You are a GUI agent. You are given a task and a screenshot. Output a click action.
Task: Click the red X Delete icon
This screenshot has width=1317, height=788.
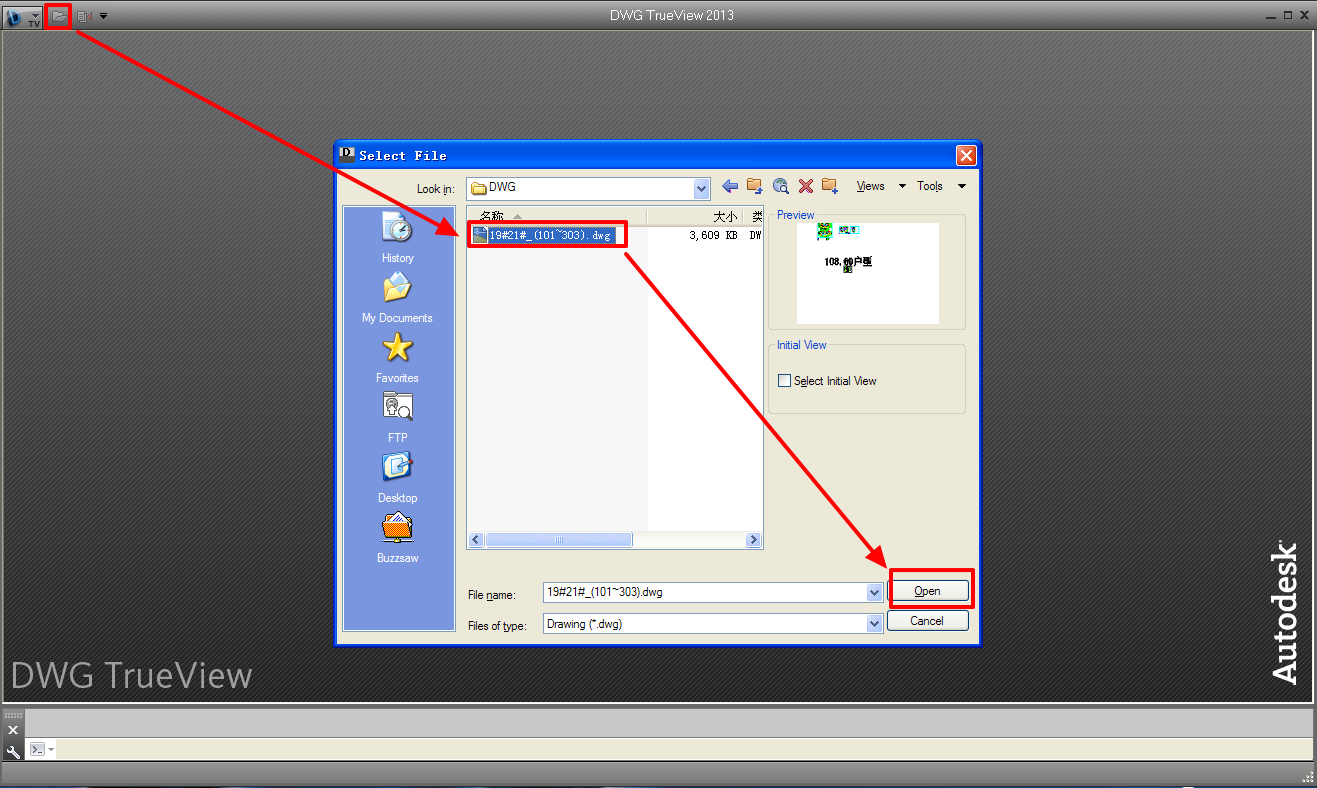point(805,186)
